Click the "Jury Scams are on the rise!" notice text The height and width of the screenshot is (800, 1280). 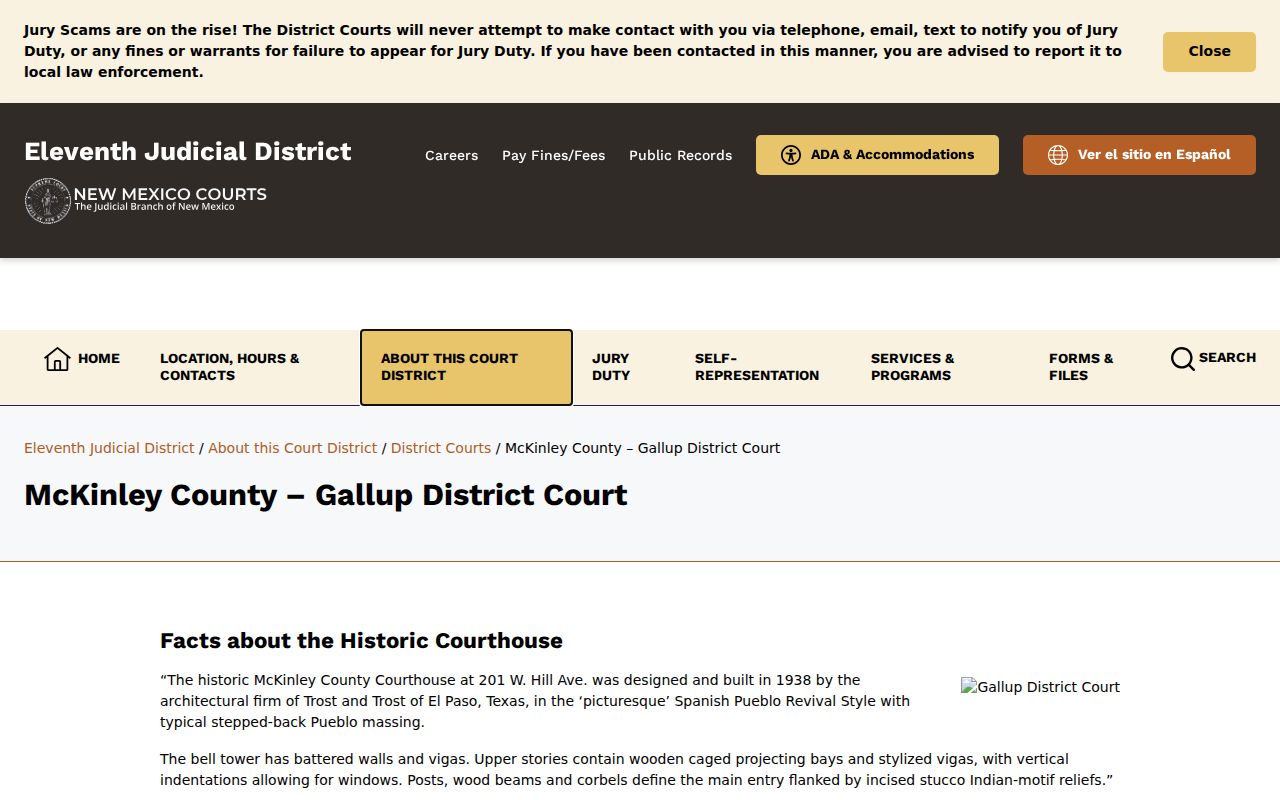pos(573,51)
